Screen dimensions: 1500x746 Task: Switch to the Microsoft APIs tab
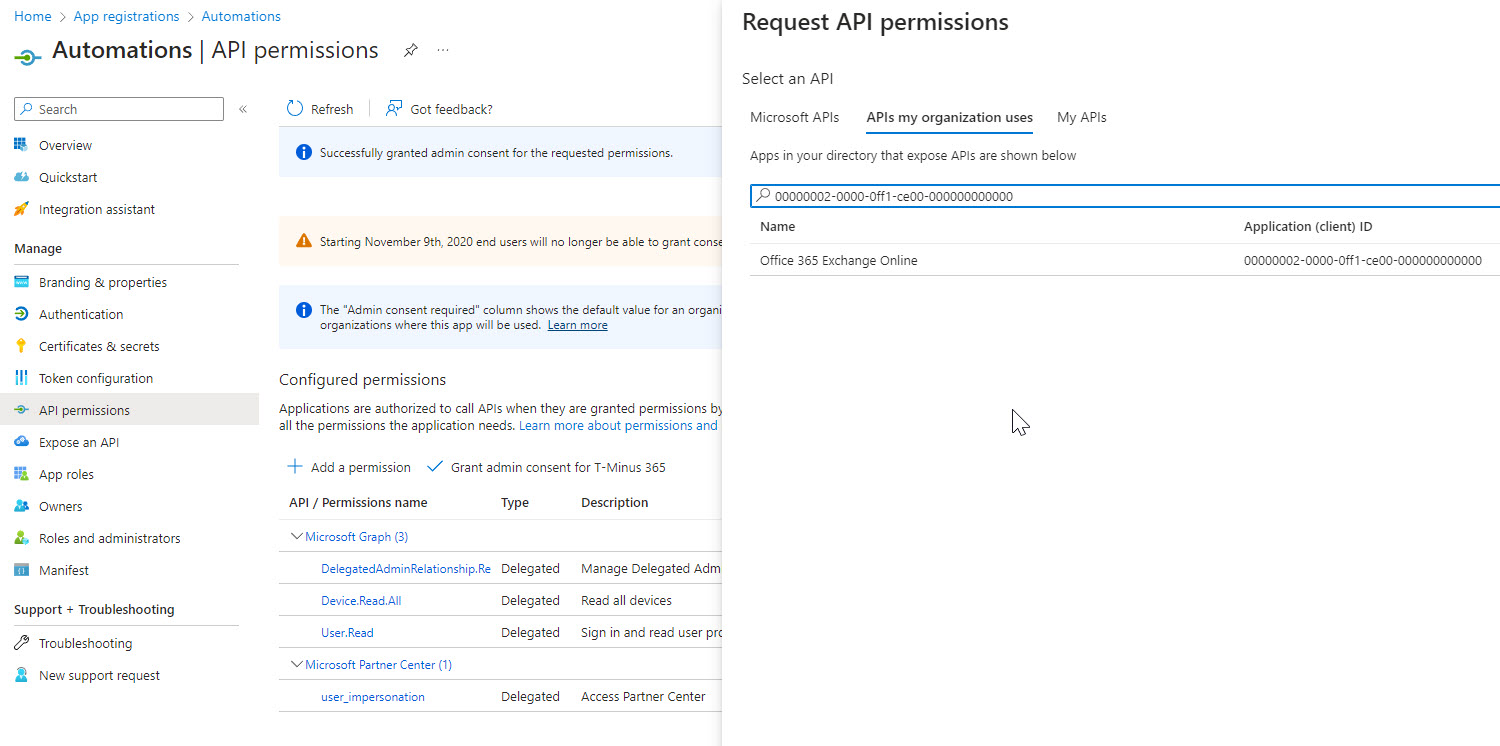[x=794, y=117]
